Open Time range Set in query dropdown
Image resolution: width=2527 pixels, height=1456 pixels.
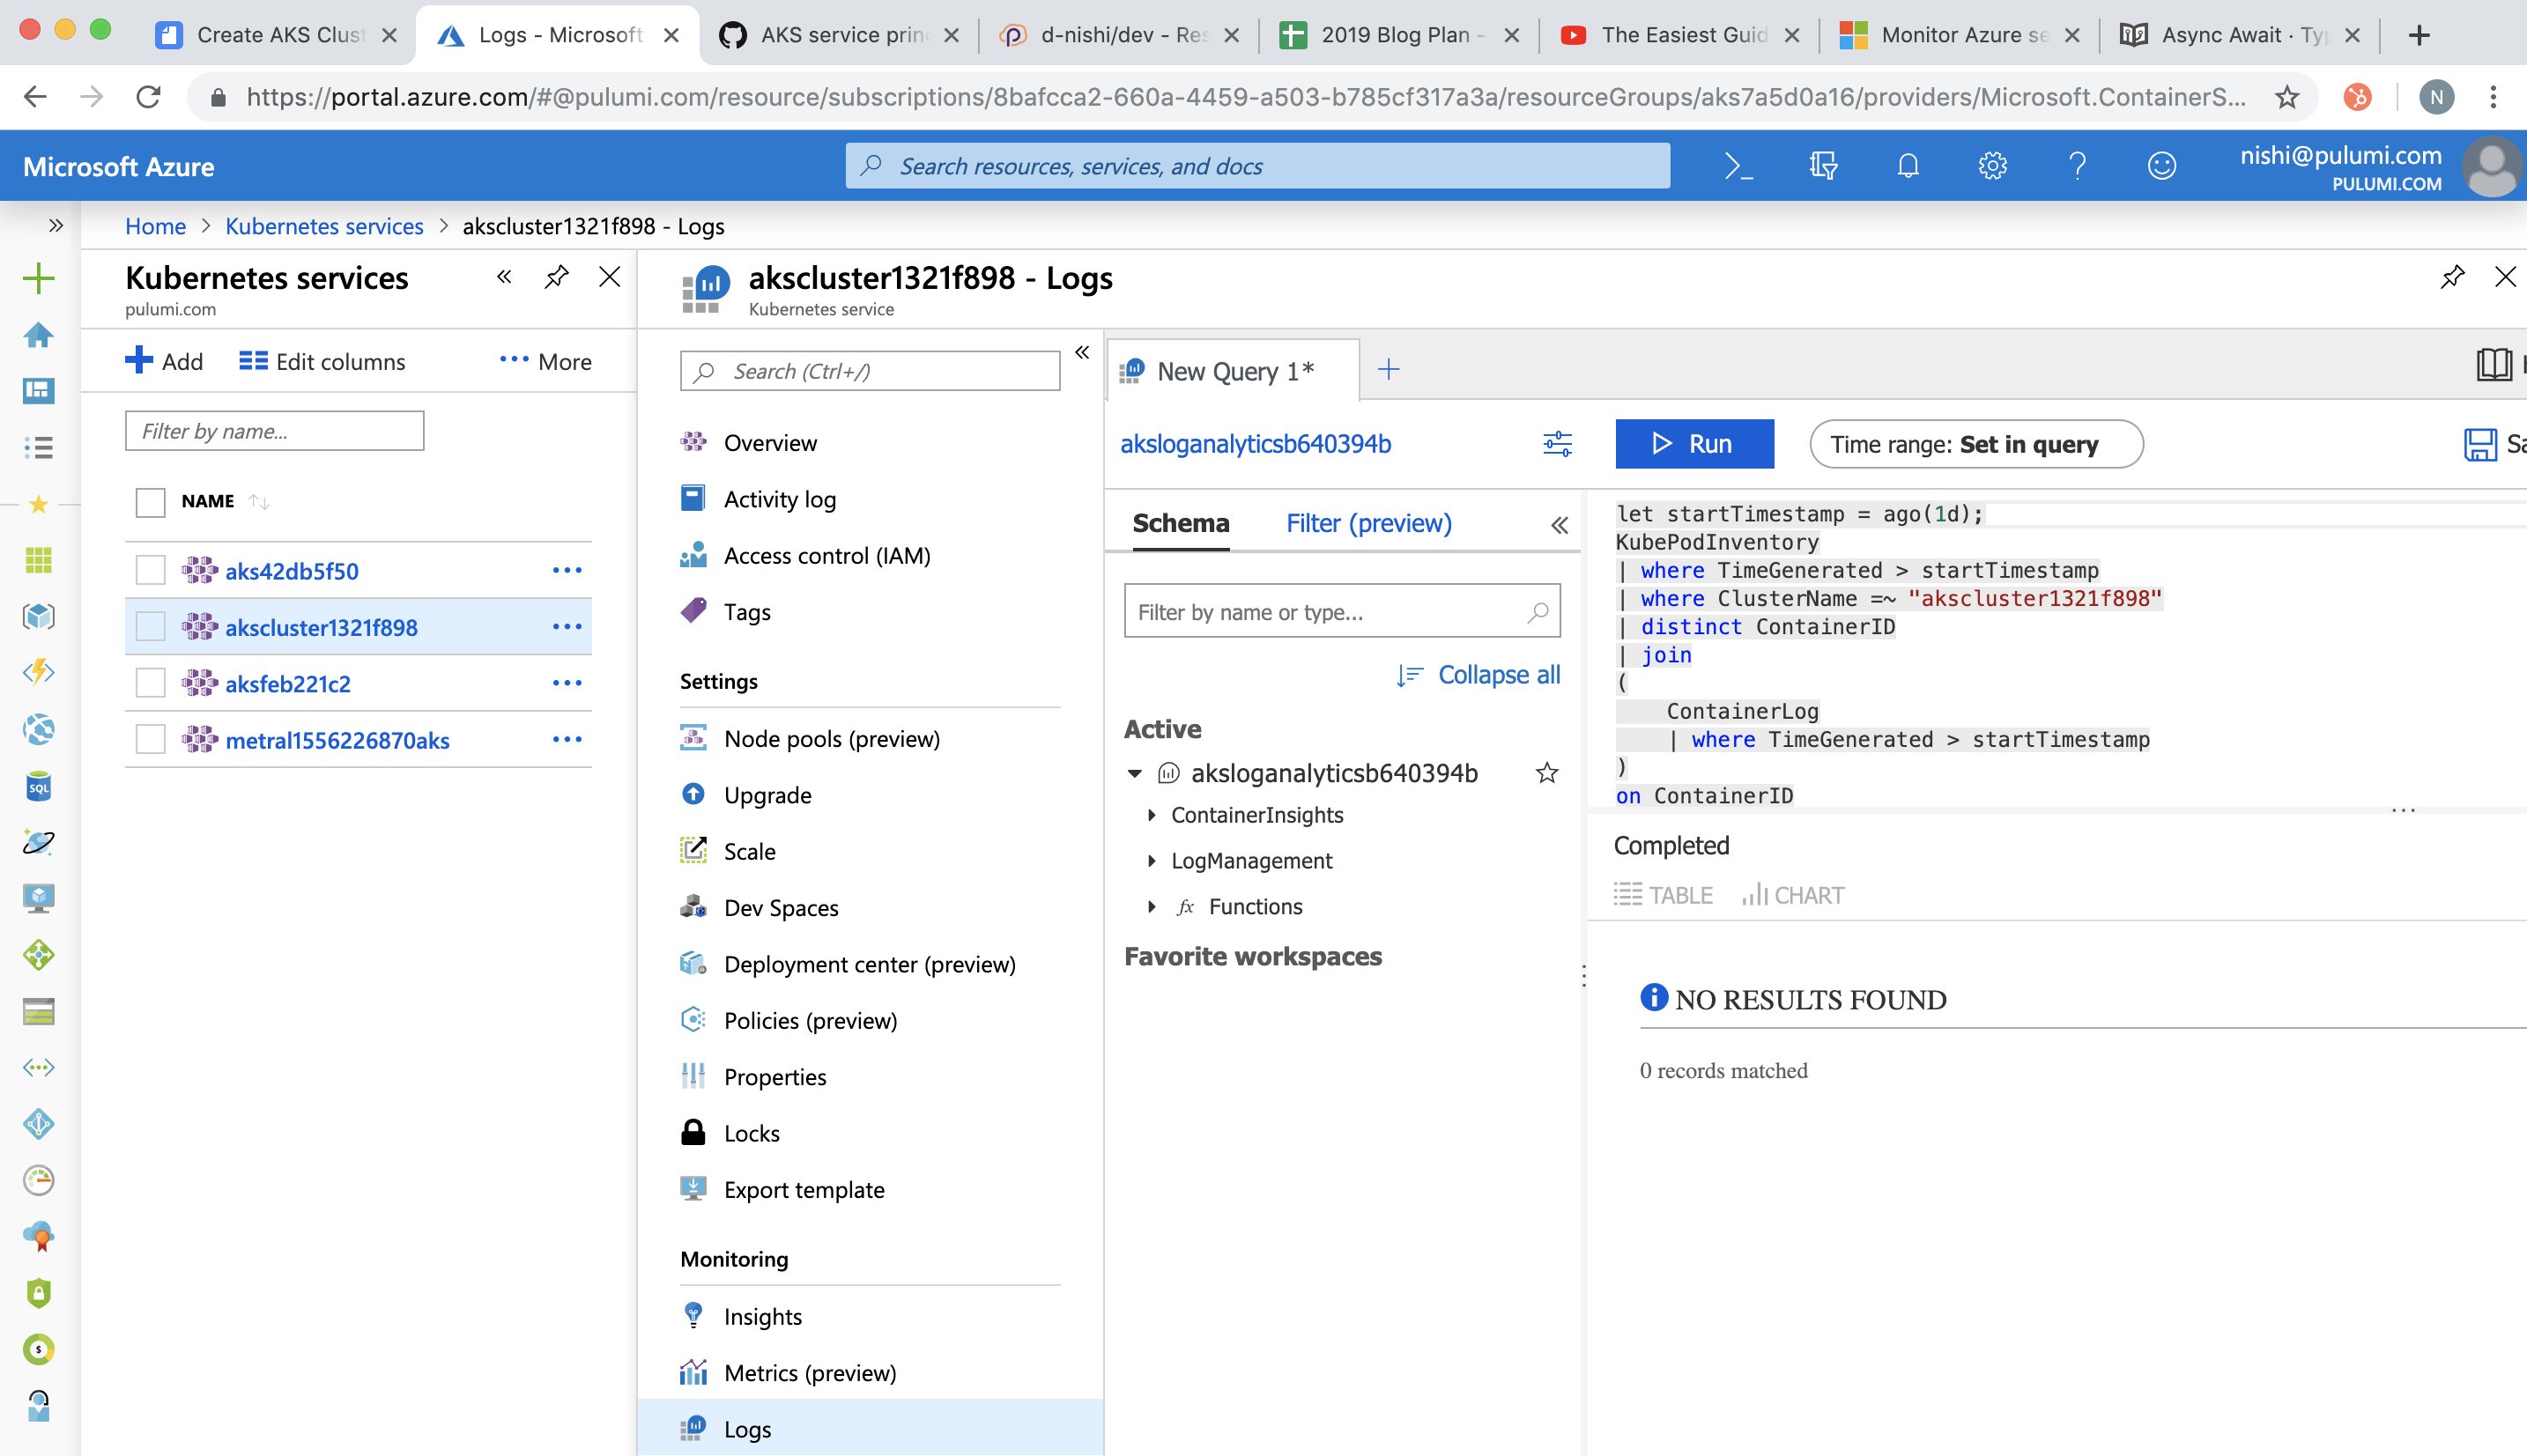point(1975,444)
